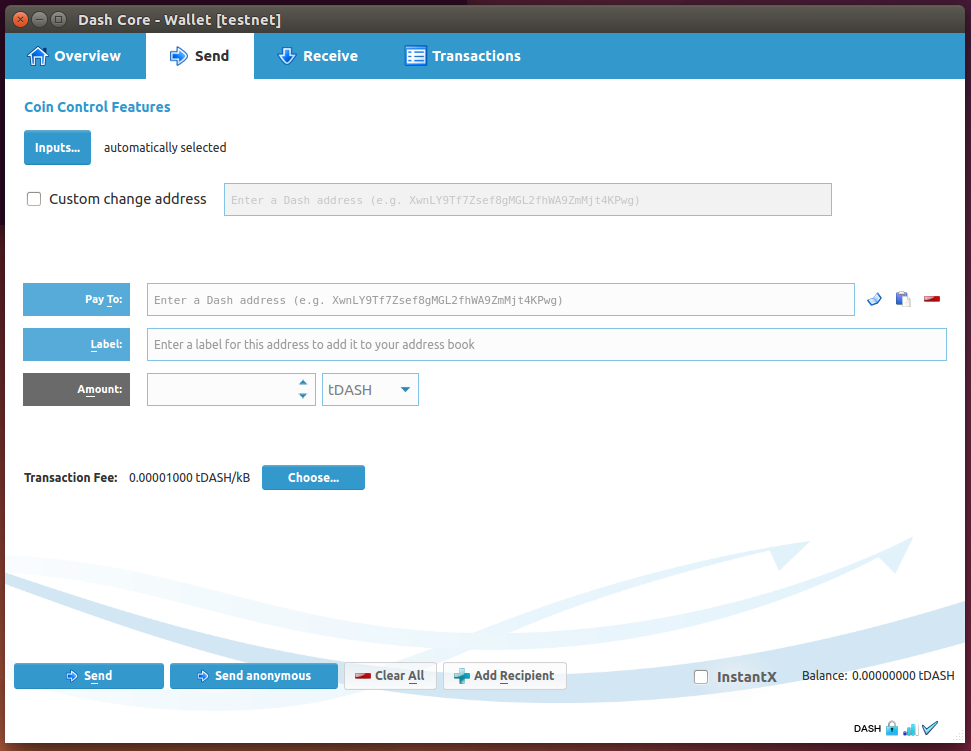Click the 'automatically selected' text
Screen dimensions: 971x751
point(165,147)
